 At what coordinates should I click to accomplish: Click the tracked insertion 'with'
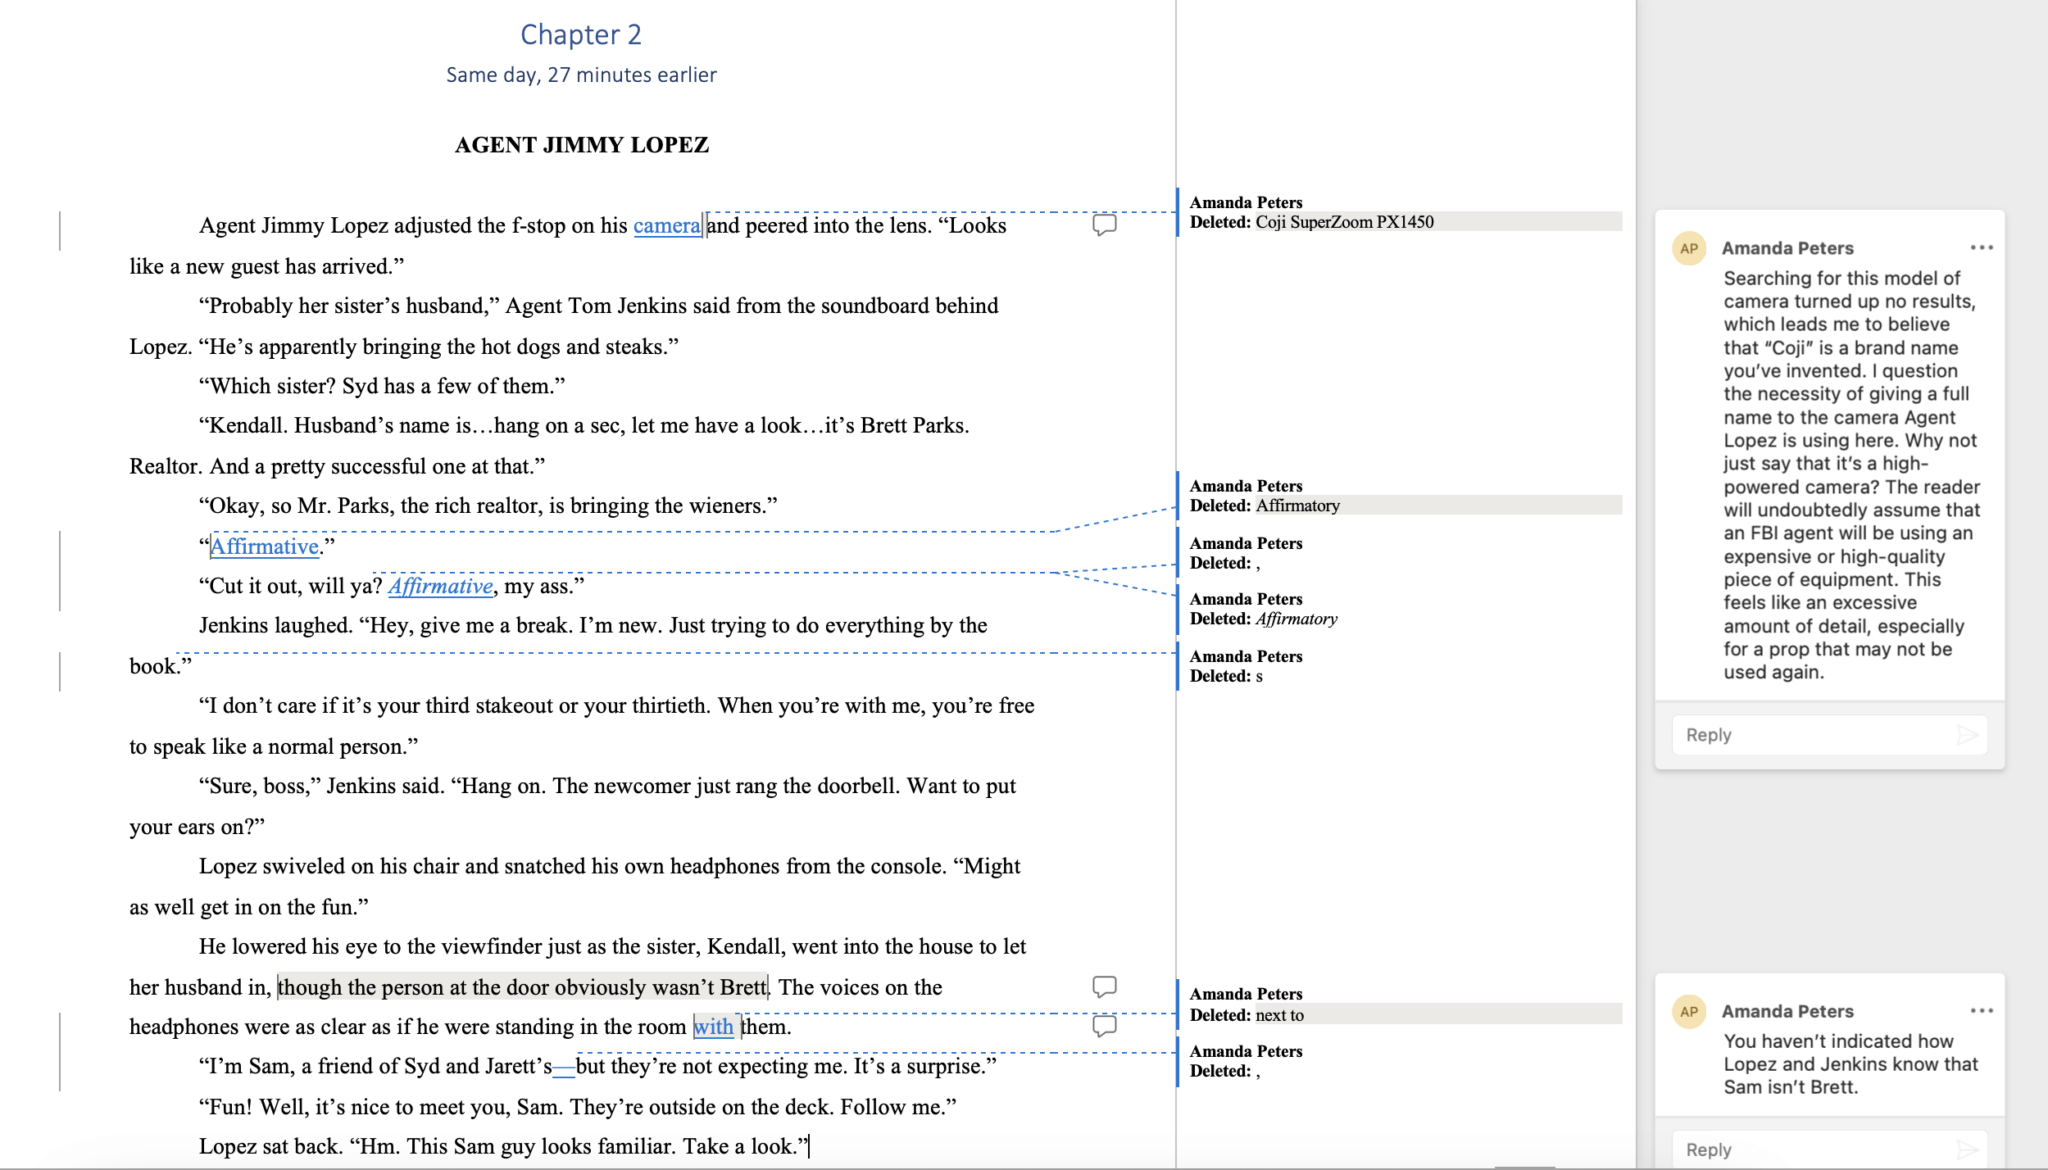click(713, 1027)
